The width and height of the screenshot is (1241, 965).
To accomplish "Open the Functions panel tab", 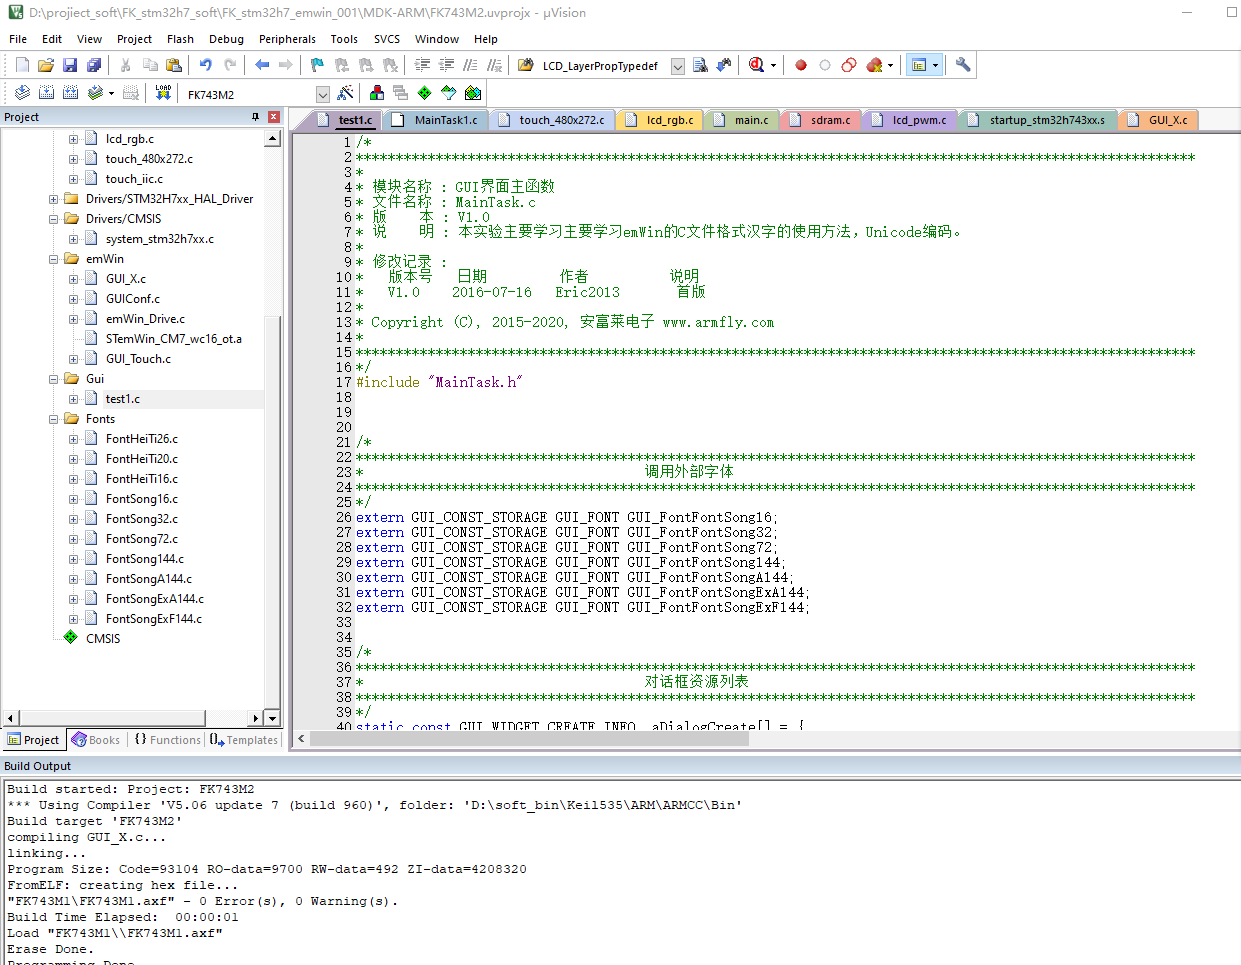I will pyautogui.click(x=167, y=740).
